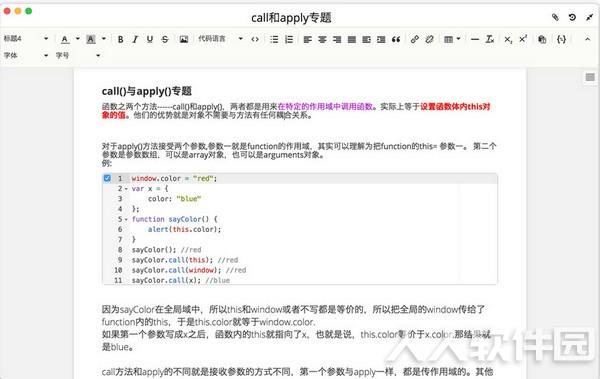Increase the indent level

[x=381, y=39]
